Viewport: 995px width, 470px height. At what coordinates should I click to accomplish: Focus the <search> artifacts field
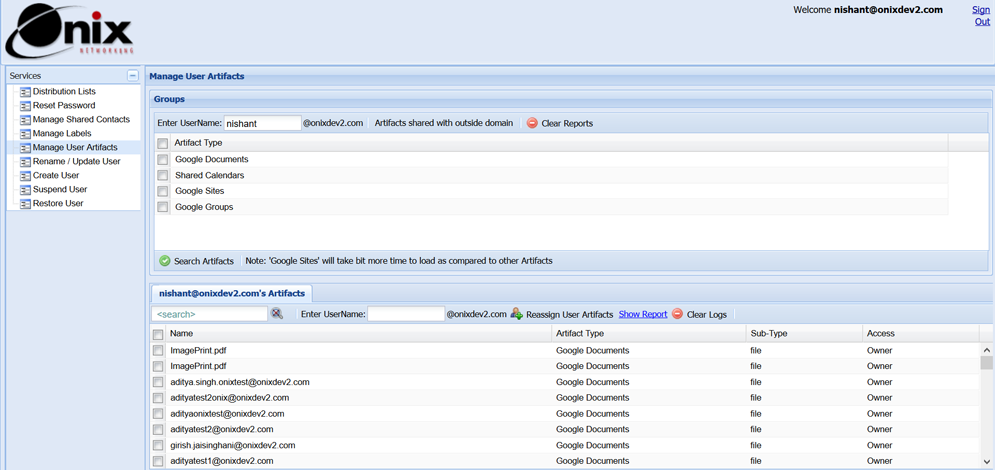point(209,314)
